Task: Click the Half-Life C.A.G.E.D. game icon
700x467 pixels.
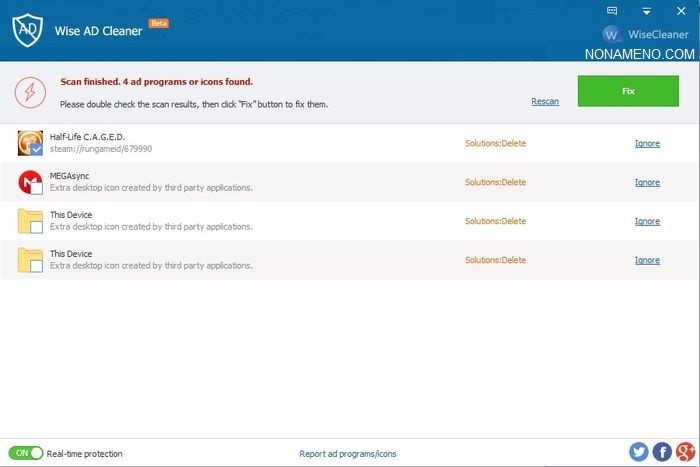Action: tap(29, 142)
